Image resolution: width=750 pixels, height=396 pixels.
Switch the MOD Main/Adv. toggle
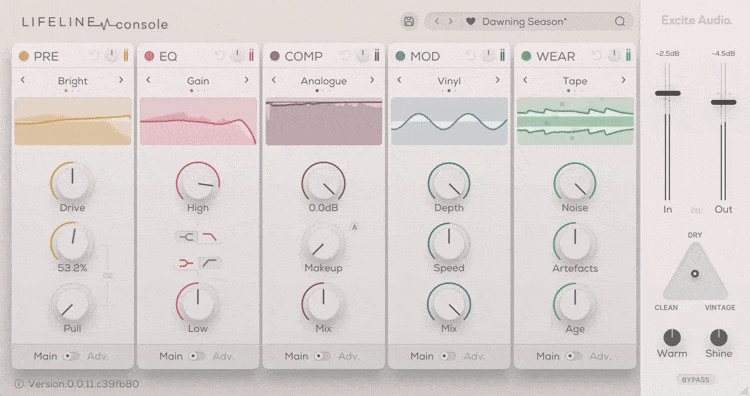448,356
